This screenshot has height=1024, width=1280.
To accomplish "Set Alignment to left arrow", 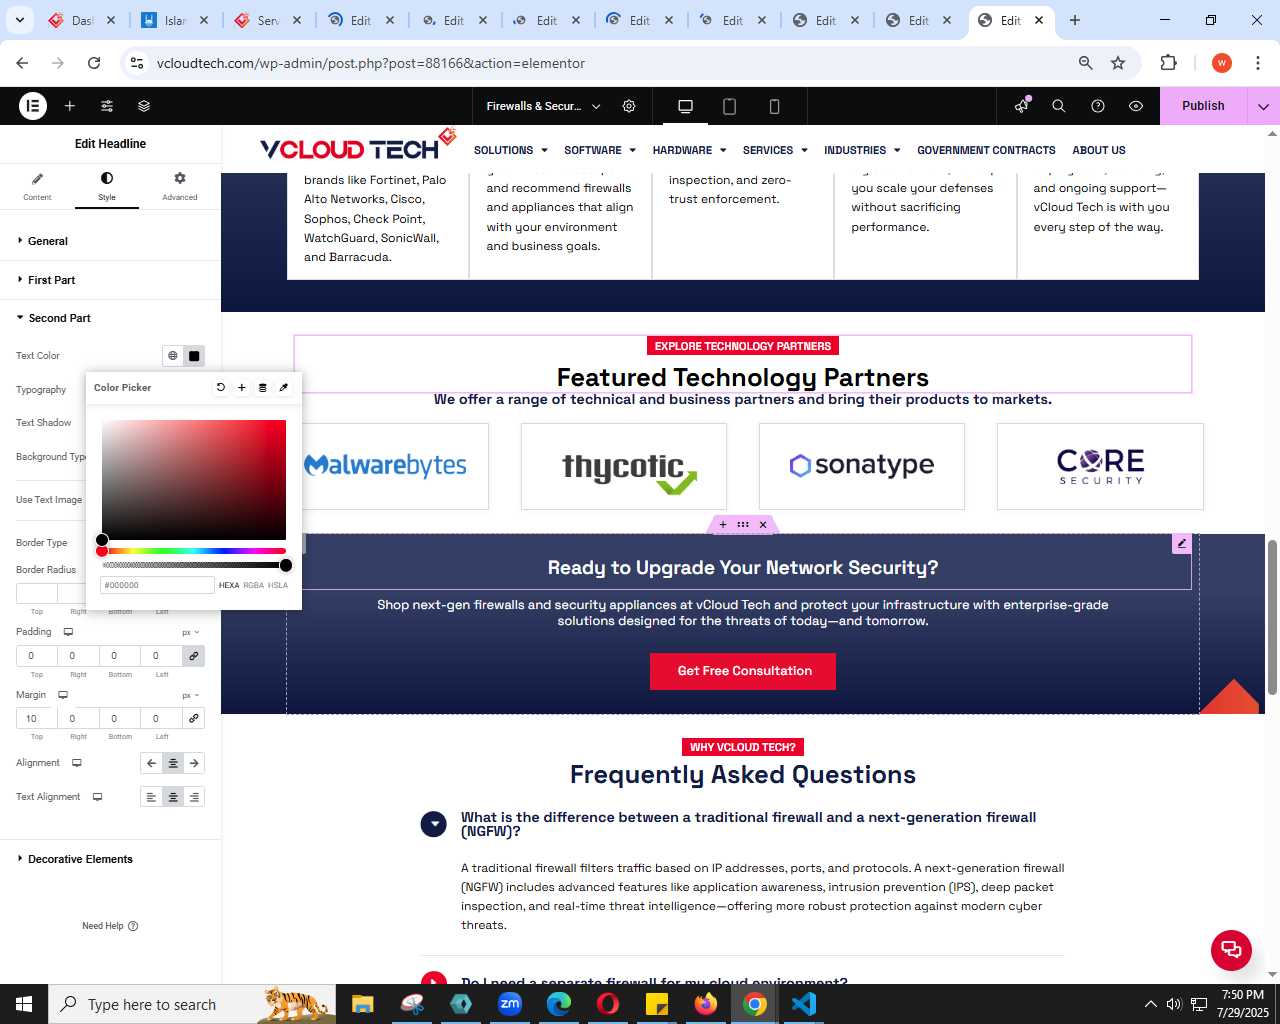I will point(151,763).
